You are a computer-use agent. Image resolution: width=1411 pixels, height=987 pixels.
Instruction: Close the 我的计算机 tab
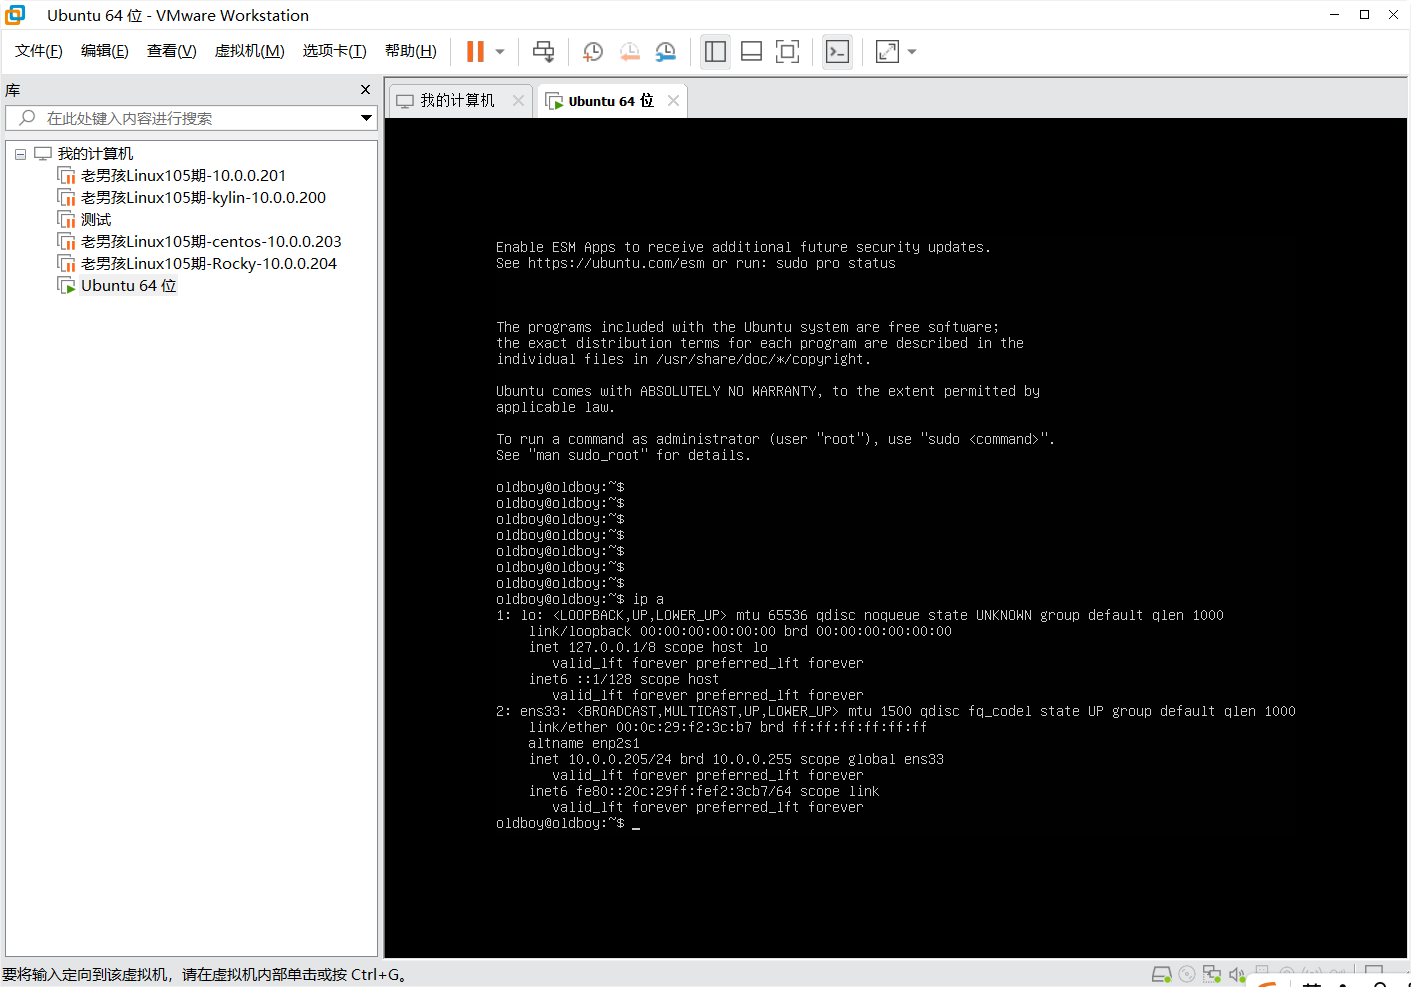[518, 100]
